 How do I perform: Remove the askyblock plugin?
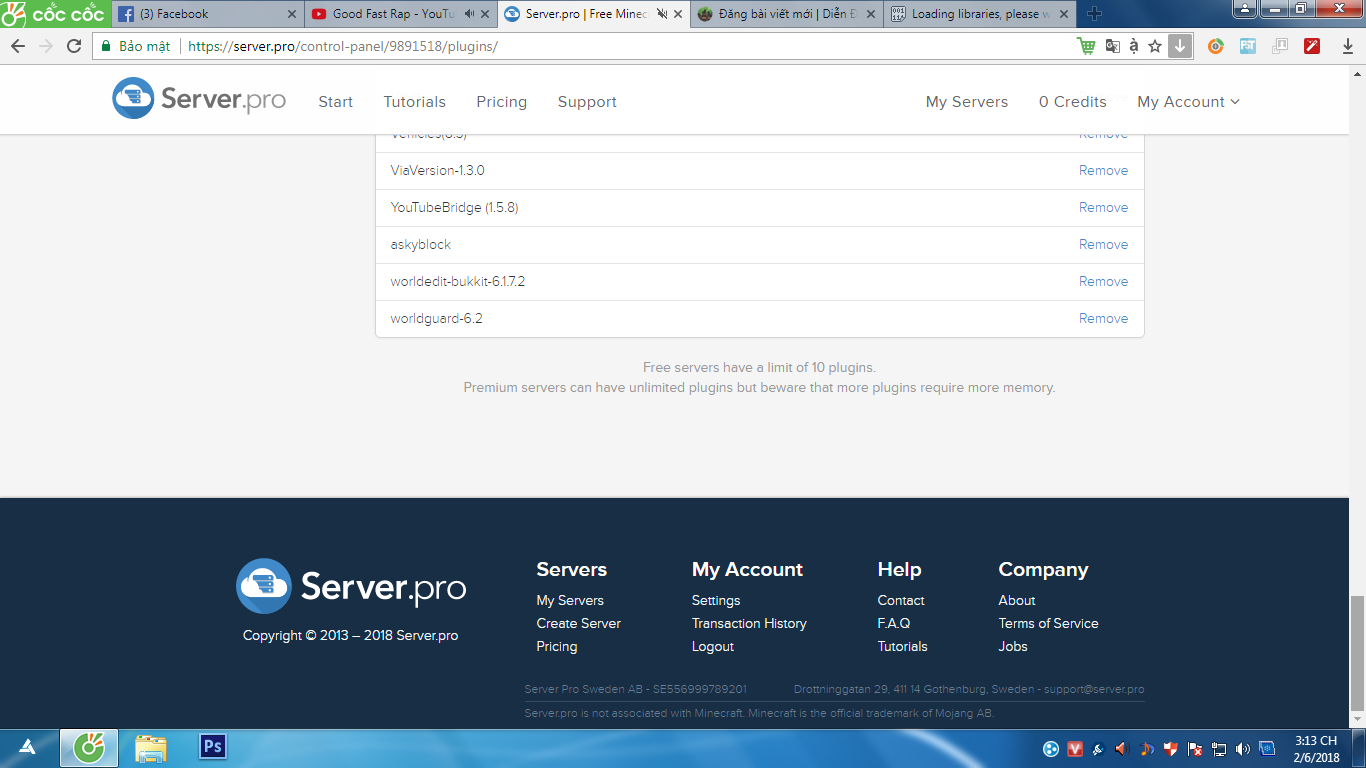click(x=1103, y=244)
